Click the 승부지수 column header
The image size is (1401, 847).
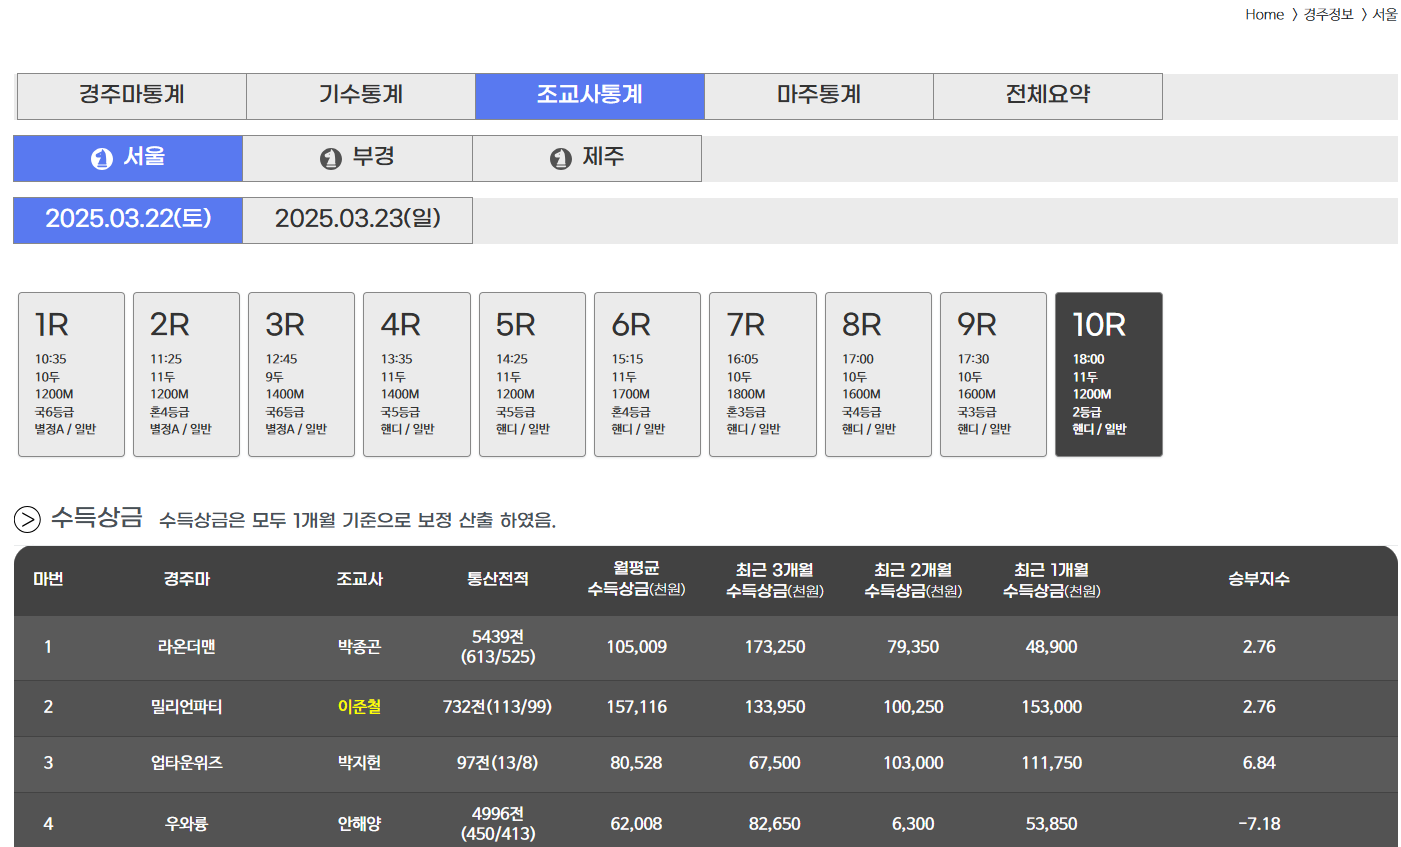[1258, 580]
